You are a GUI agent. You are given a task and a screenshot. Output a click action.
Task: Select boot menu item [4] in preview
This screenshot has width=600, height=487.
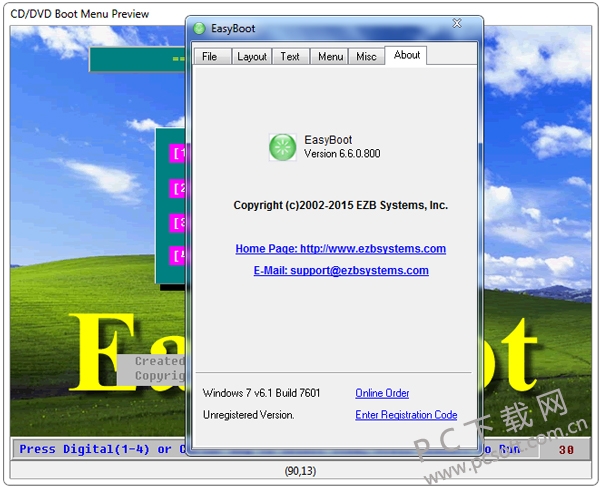coord(178,256)
